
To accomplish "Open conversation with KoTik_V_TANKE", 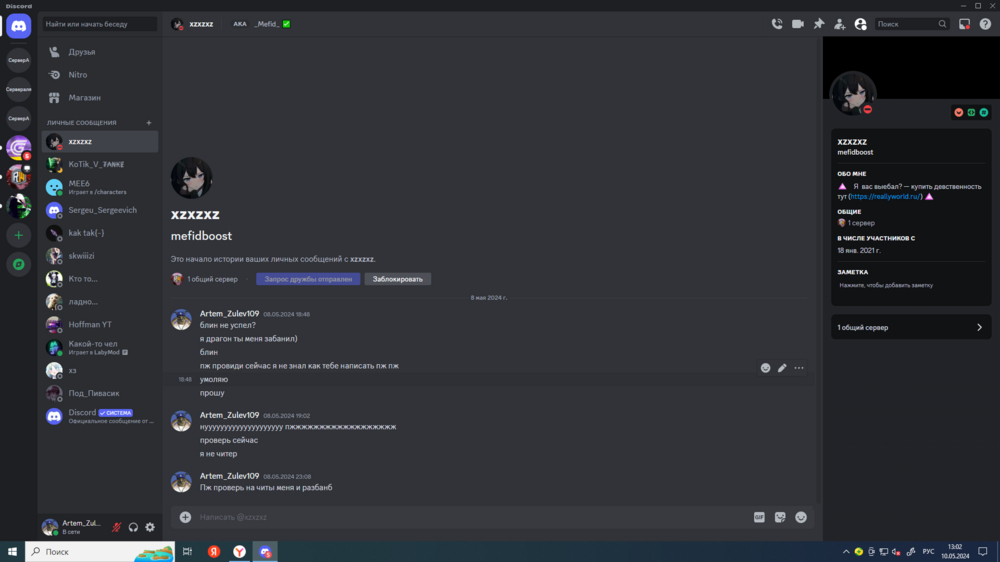I will (99, 165).
